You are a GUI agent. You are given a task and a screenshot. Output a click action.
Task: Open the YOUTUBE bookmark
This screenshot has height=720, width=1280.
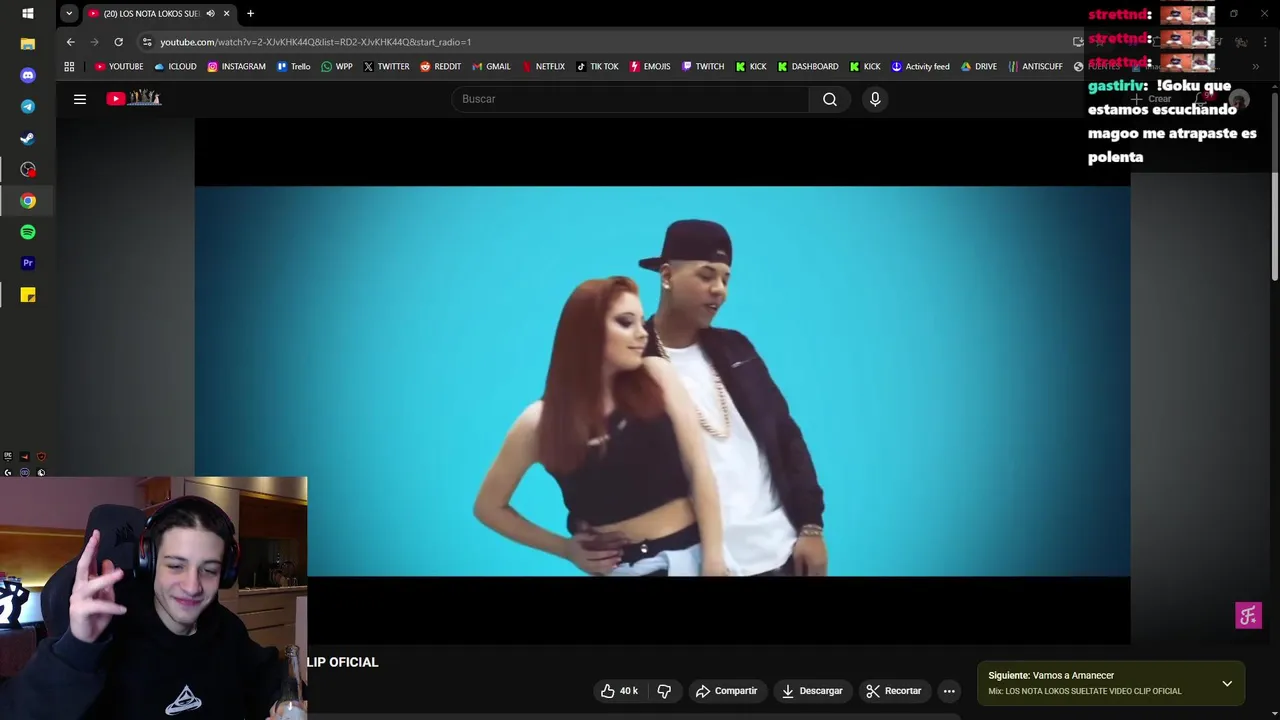(119, 67)
